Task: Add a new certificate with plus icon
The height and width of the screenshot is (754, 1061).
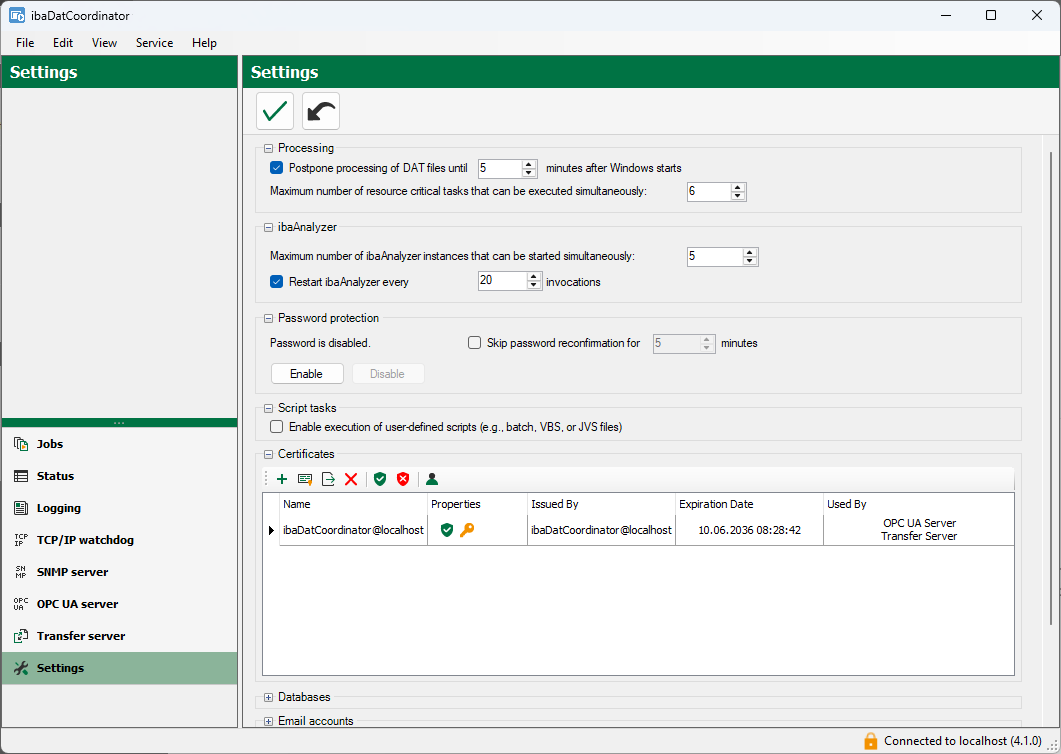Action: click(282, 479)
